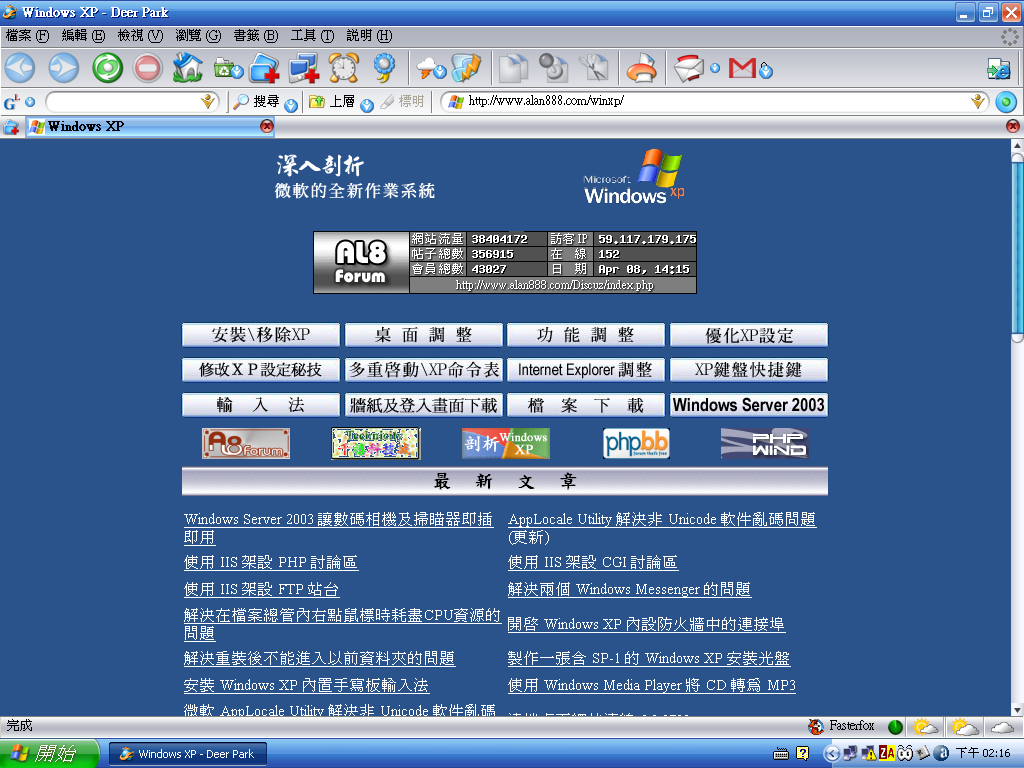Open the Gmail M icon
Screen dimensions: 1024x768
click(742, 68)
